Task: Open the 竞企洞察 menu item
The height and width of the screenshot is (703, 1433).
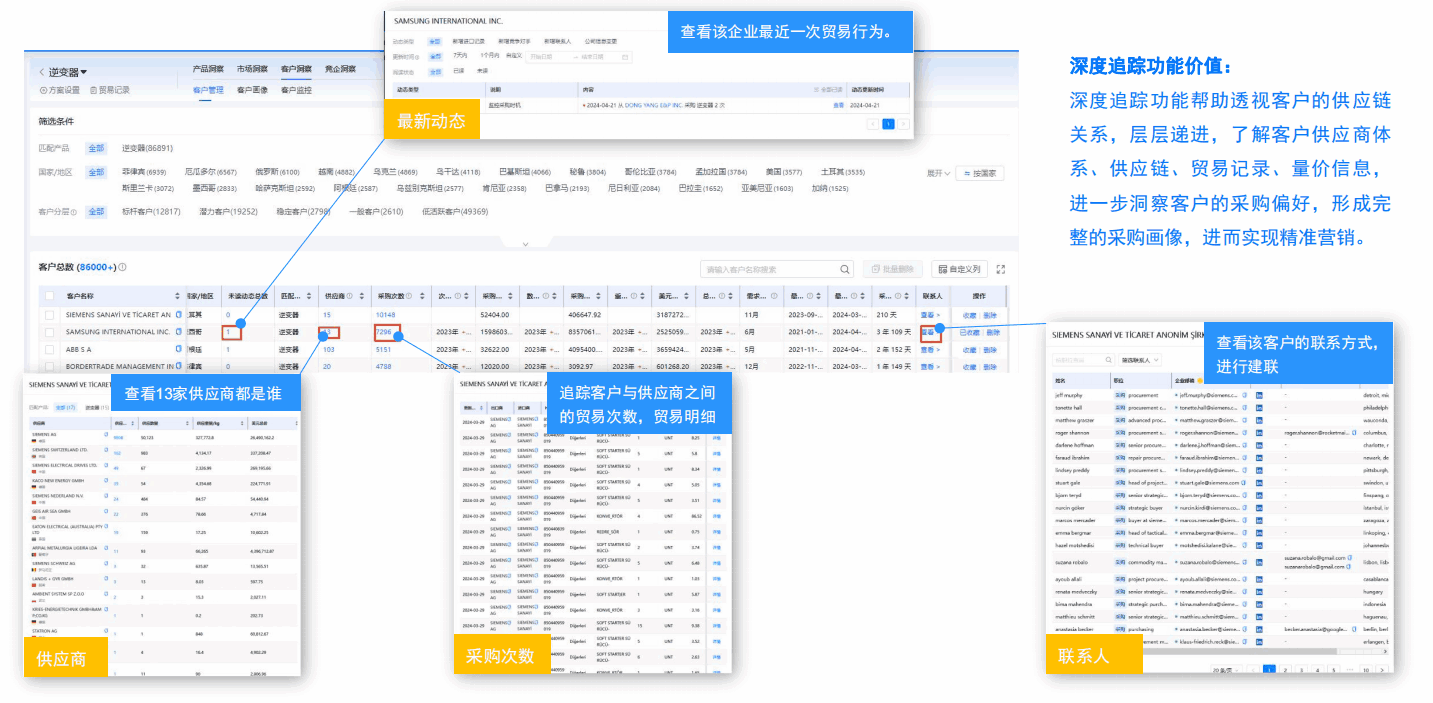Action: tap(338, 69)
